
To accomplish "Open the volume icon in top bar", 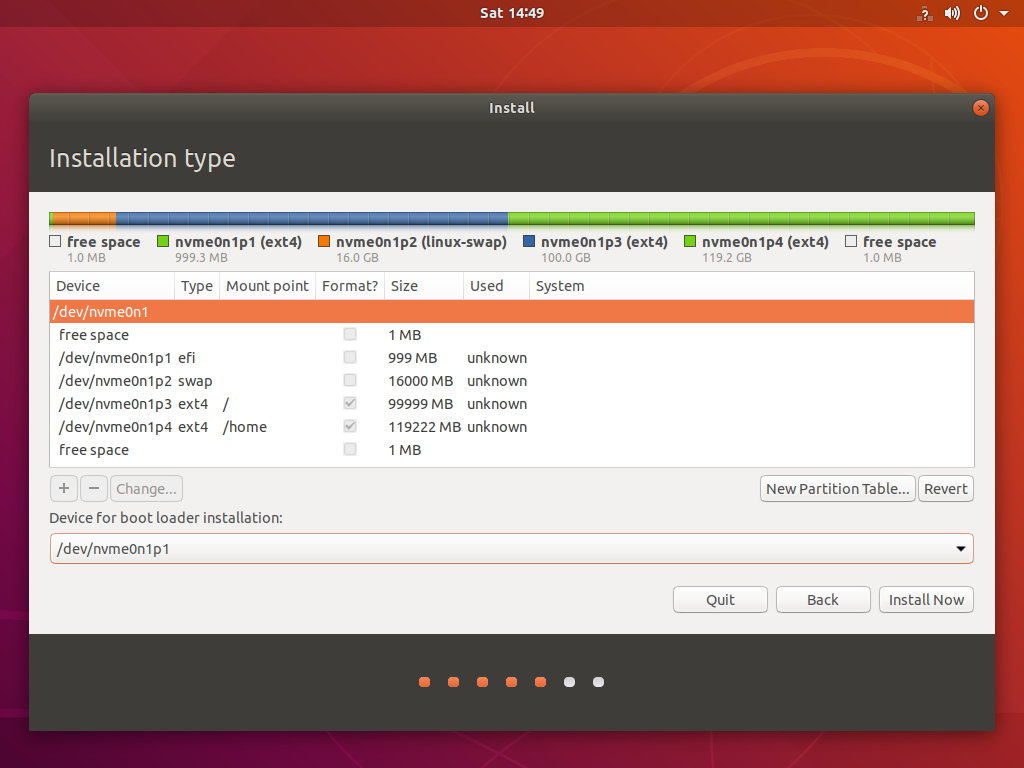I will click(952, 13).
